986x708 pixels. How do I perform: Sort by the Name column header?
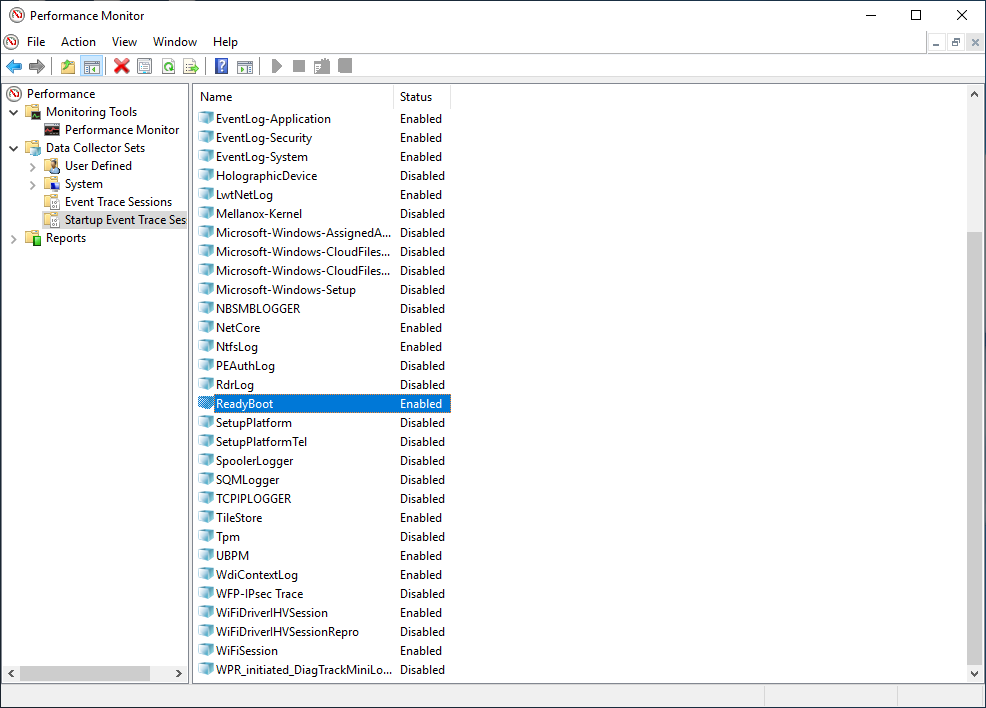coord(294,97)
